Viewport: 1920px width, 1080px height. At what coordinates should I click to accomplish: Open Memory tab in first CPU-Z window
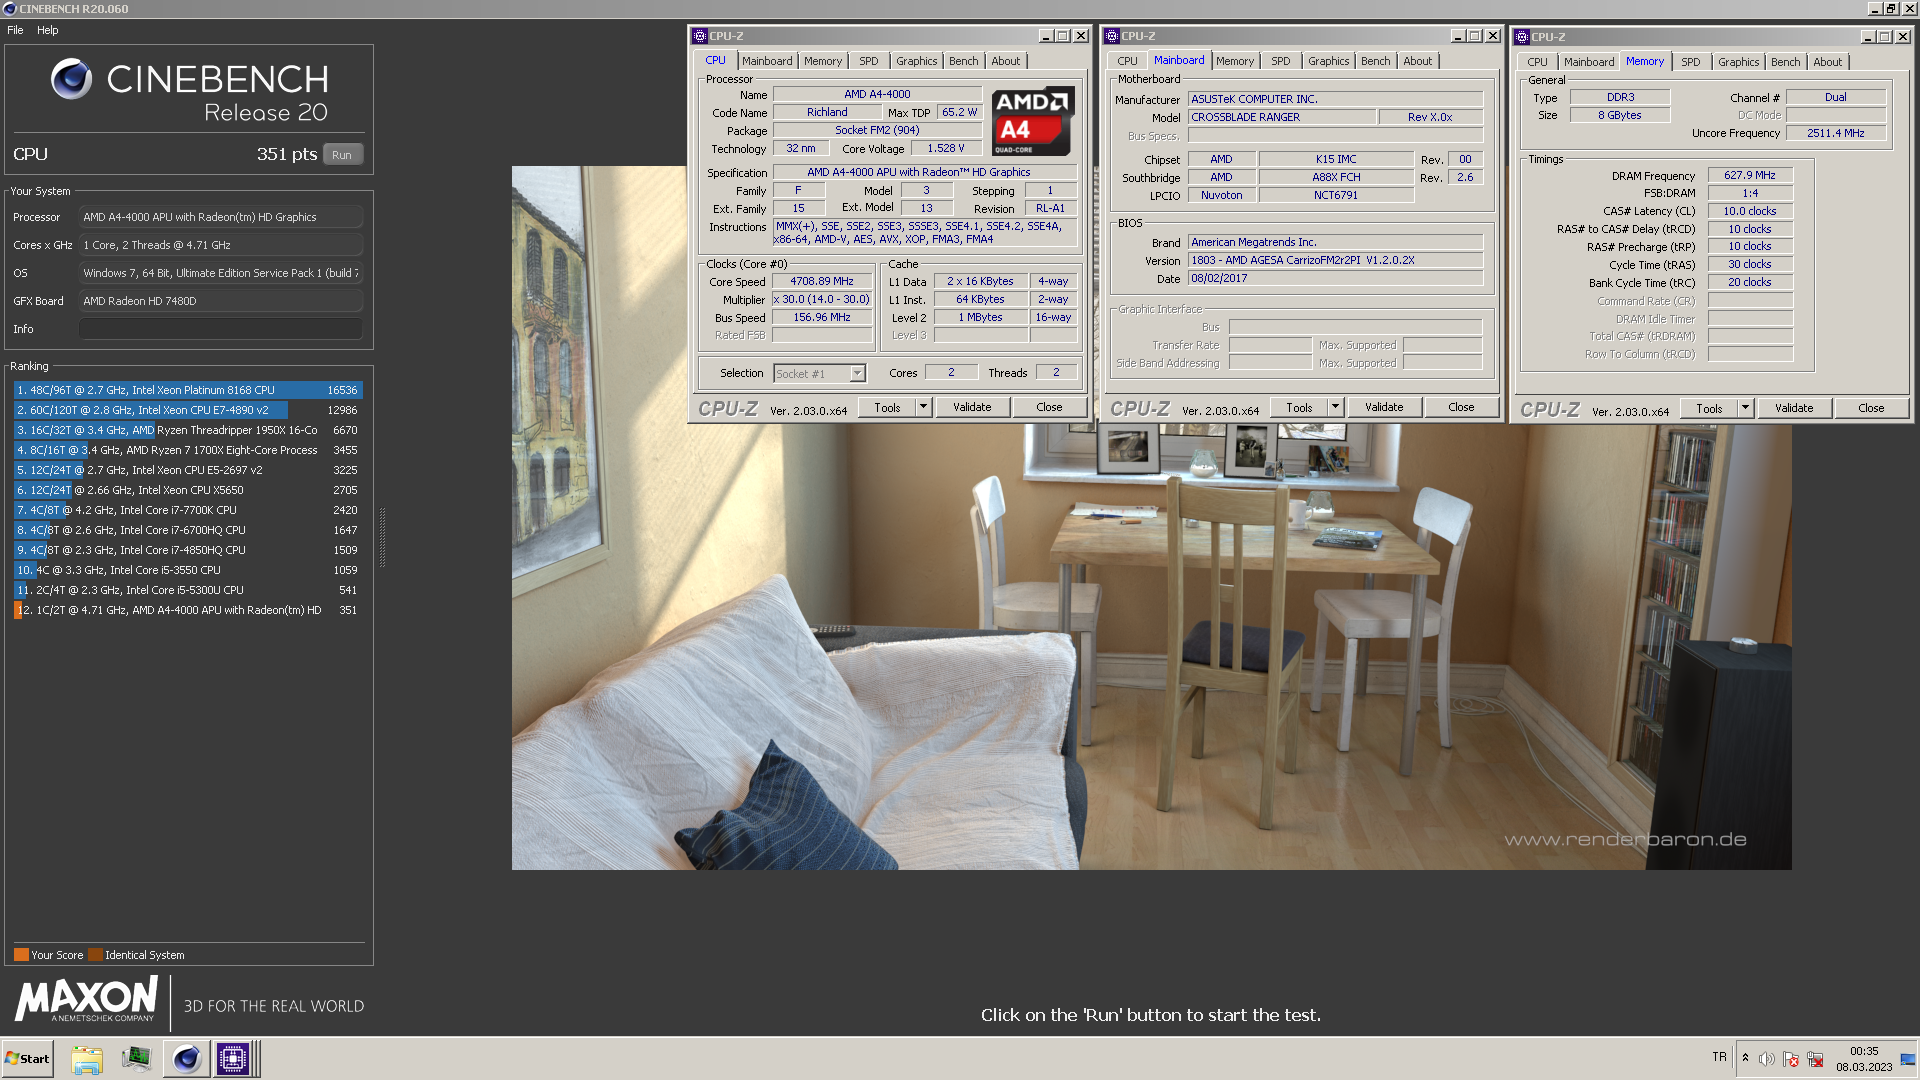pos(823,61)
